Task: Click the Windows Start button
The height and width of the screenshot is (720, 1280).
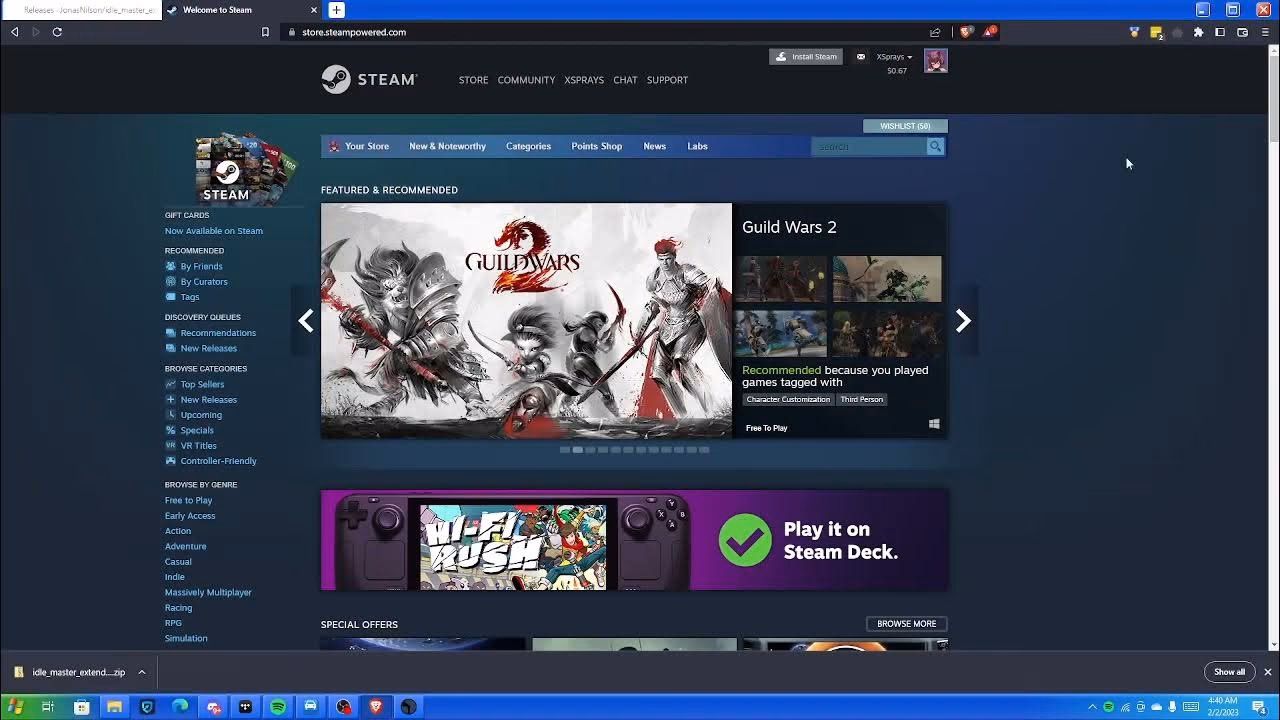Action: pyautogui.click(x=15, y=707)
